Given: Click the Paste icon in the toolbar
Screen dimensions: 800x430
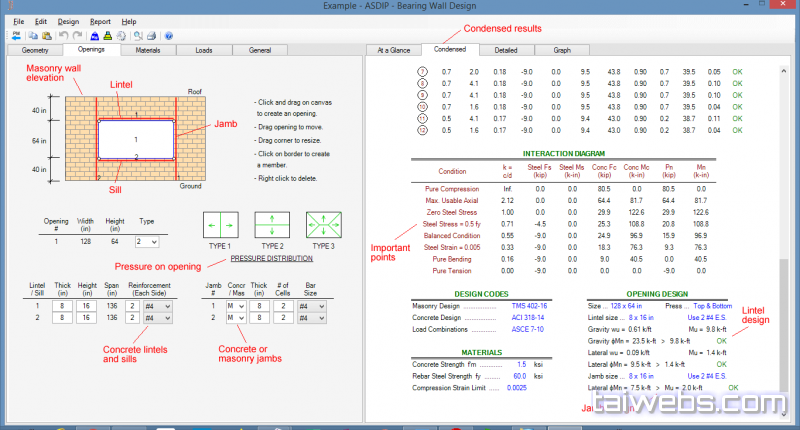Looking at the screenshot, I should [49, 35].
